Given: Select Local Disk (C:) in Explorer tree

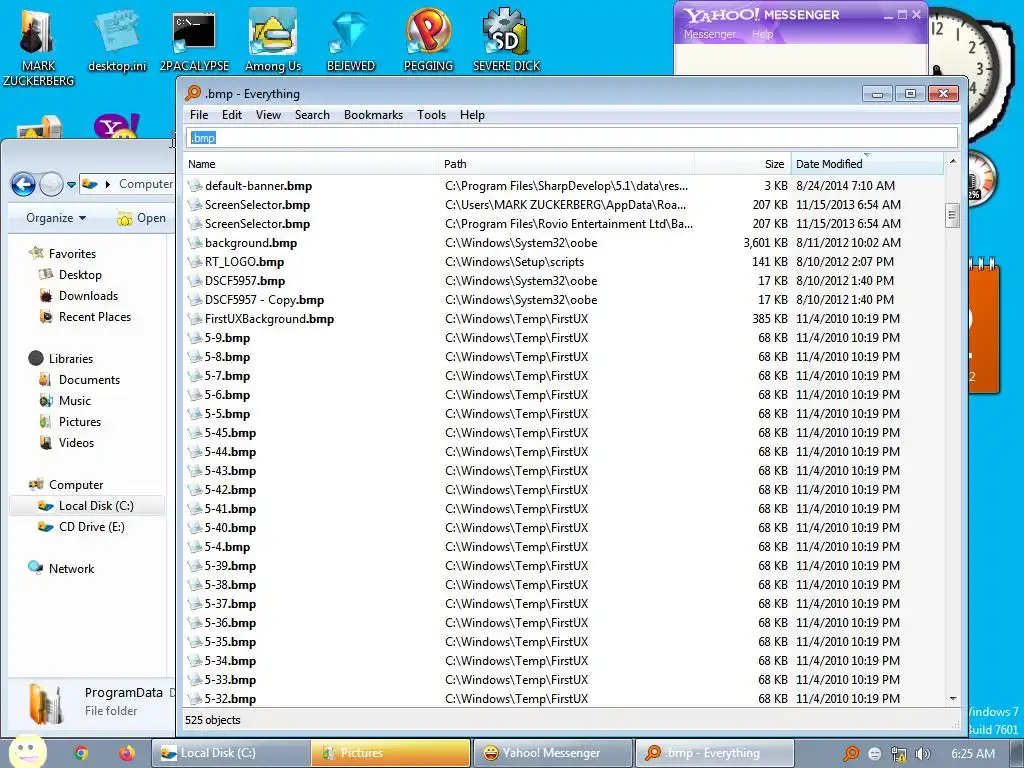Looking at the screenshot, I should click(87, 505).
